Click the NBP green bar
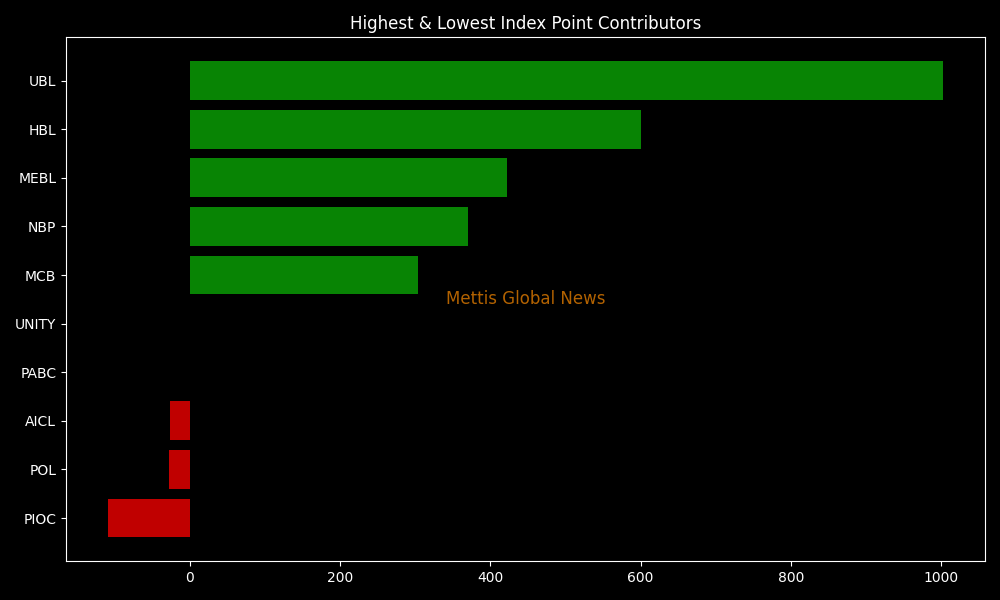This screenshot has height=600, width=1000. point(329,227)
